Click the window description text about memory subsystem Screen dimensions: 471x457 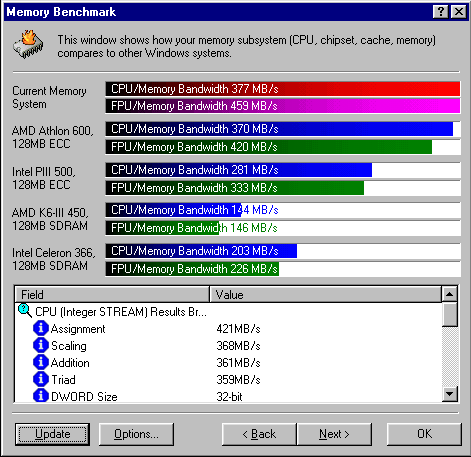[x=247, y=46]
